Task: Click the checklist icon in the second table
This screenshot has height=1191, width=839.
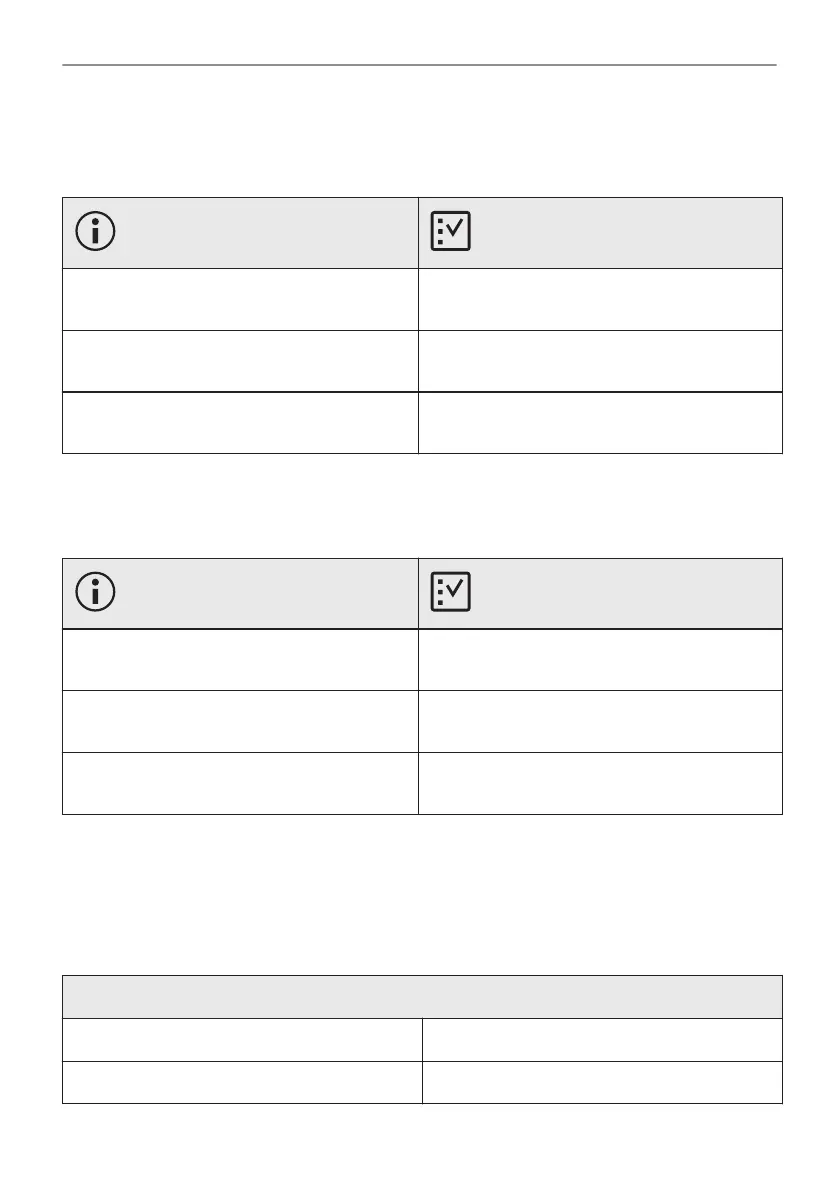Action: click(x=450, y=593)
